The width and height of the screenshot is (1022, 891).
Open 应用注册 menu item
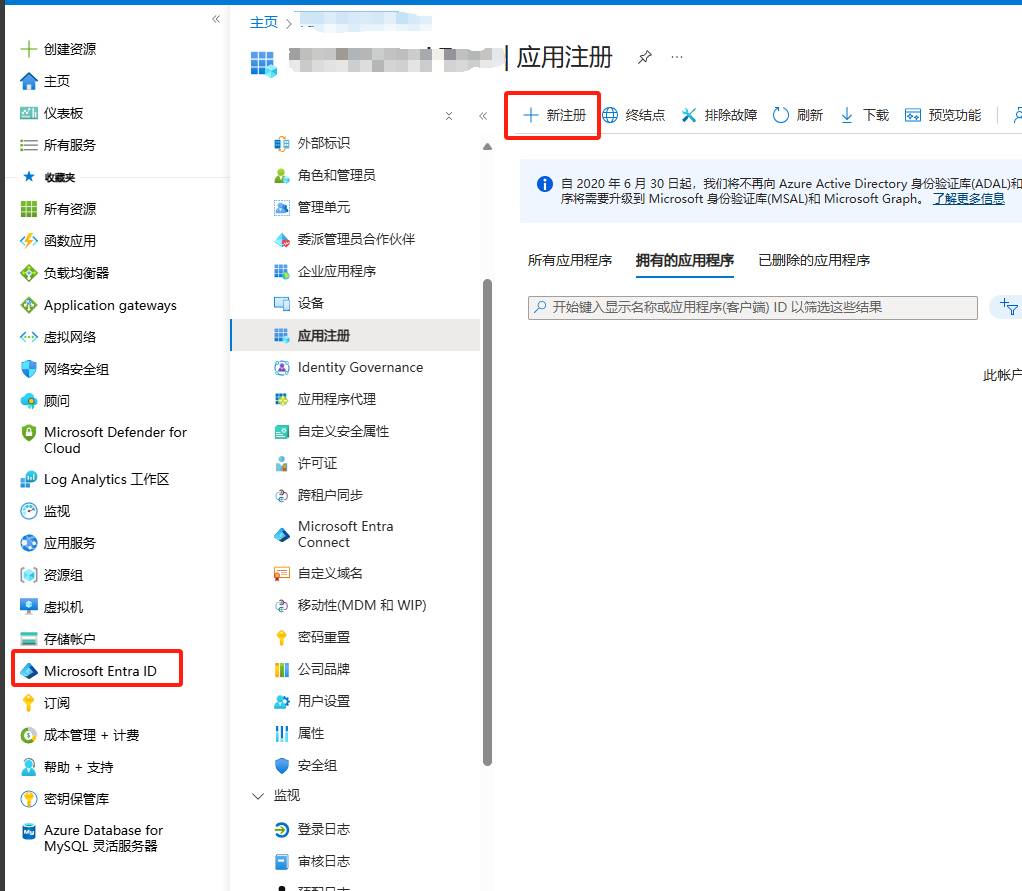[x=356, y=336]
